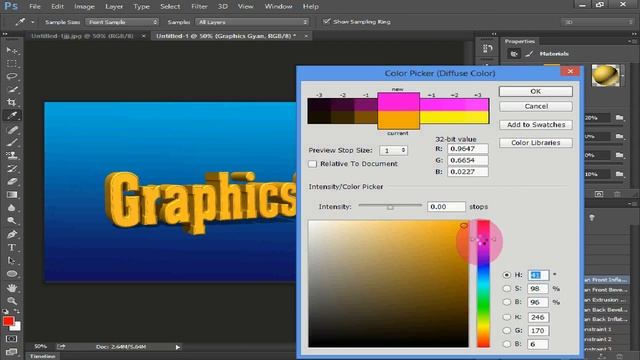Image resolution: width=640 pixels, height=360 pixels.
Task: Select the Gradient tool
Action: click(x=11, y=195)
